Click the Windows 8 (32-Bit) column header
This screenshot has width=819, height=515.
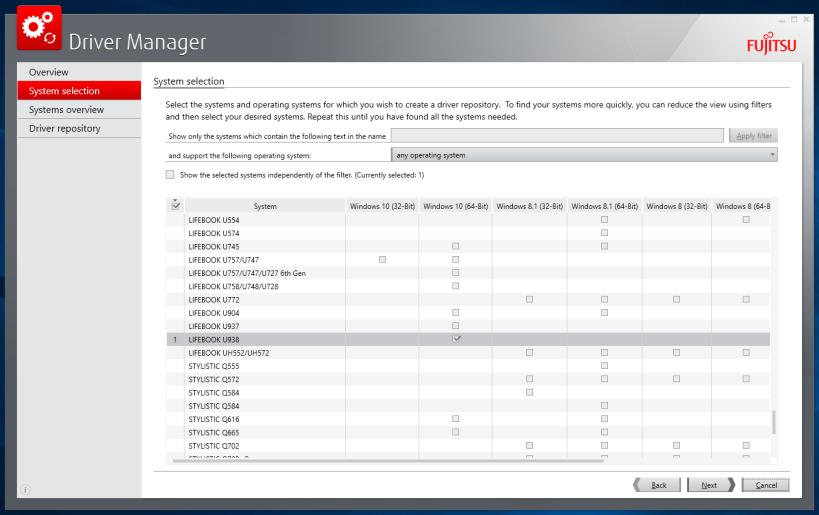click(676, 206)
